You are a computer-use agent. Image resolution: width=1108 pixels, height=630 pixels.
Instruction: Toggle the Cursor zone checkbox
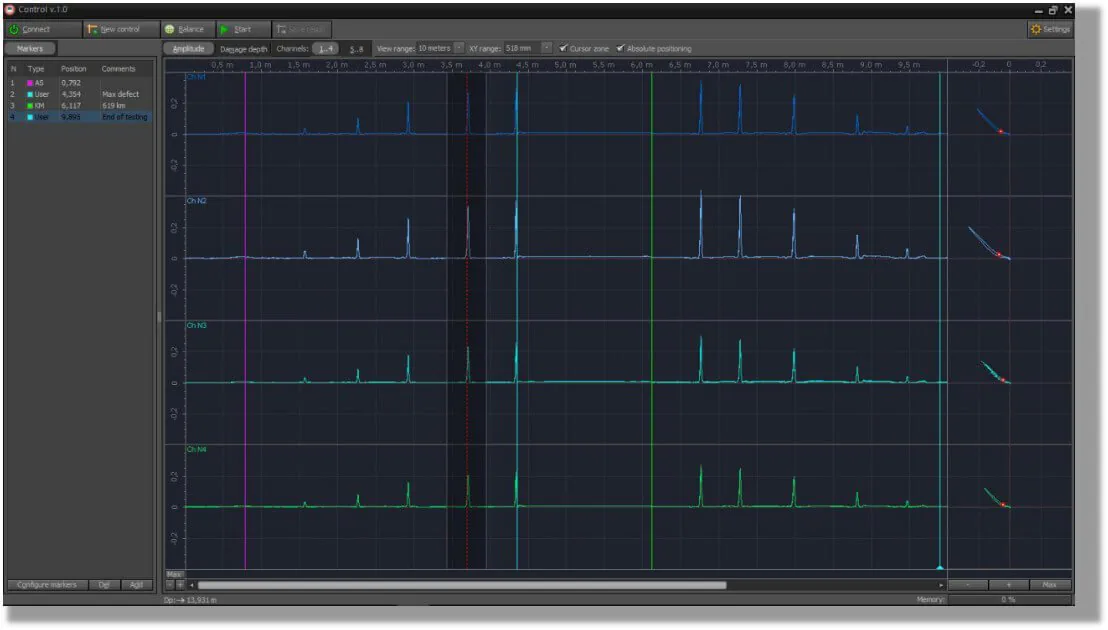(x=563, y=48)
